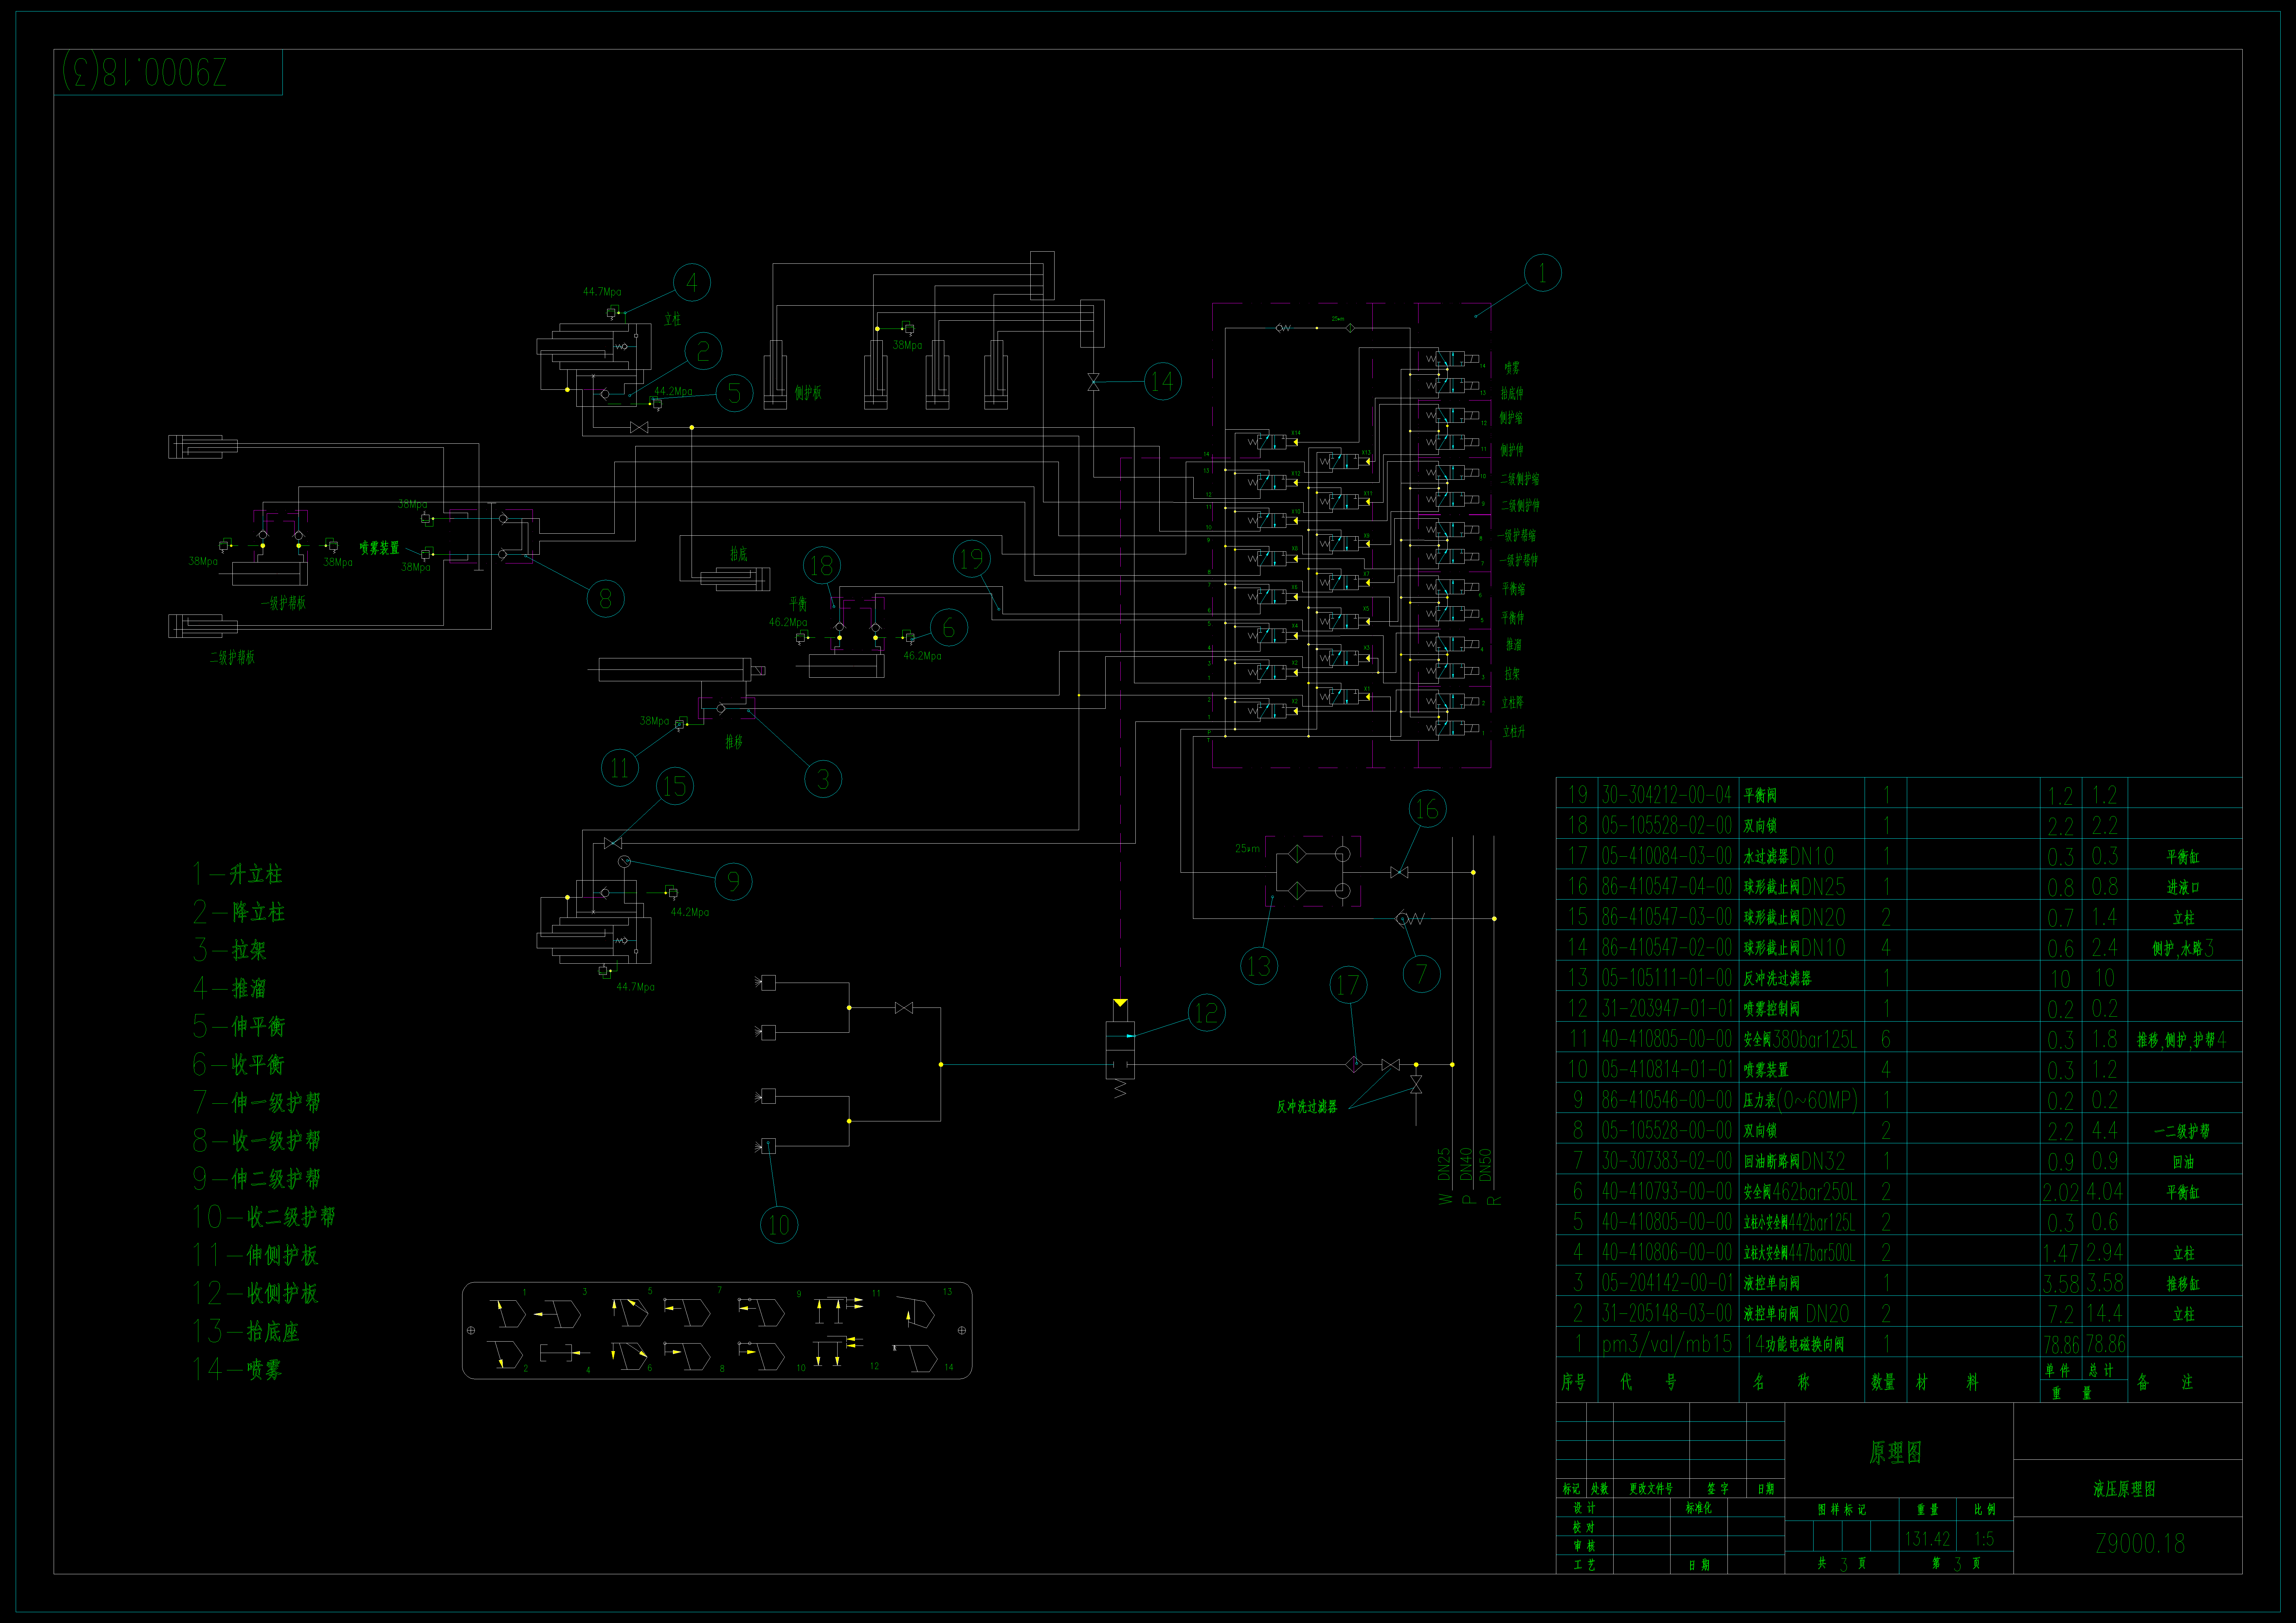Image resolution: width=2296 pixels, height=1623 pixels.
Task: Select the rotated pipe label "W DN25"
Action: point(1445,1176)
